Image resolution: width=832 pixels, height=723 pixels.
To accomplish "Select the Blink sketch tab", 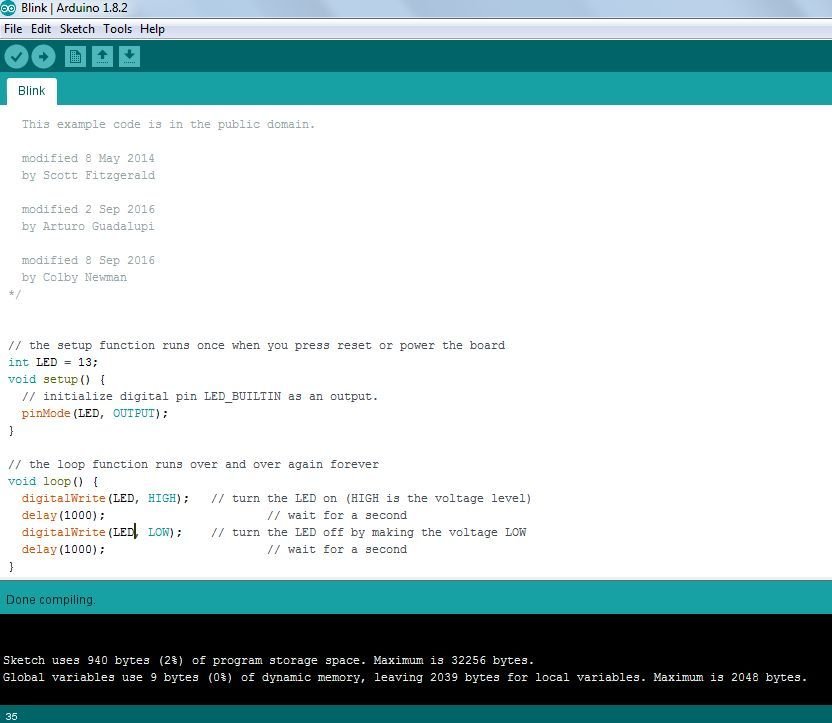I will [32, 91].
